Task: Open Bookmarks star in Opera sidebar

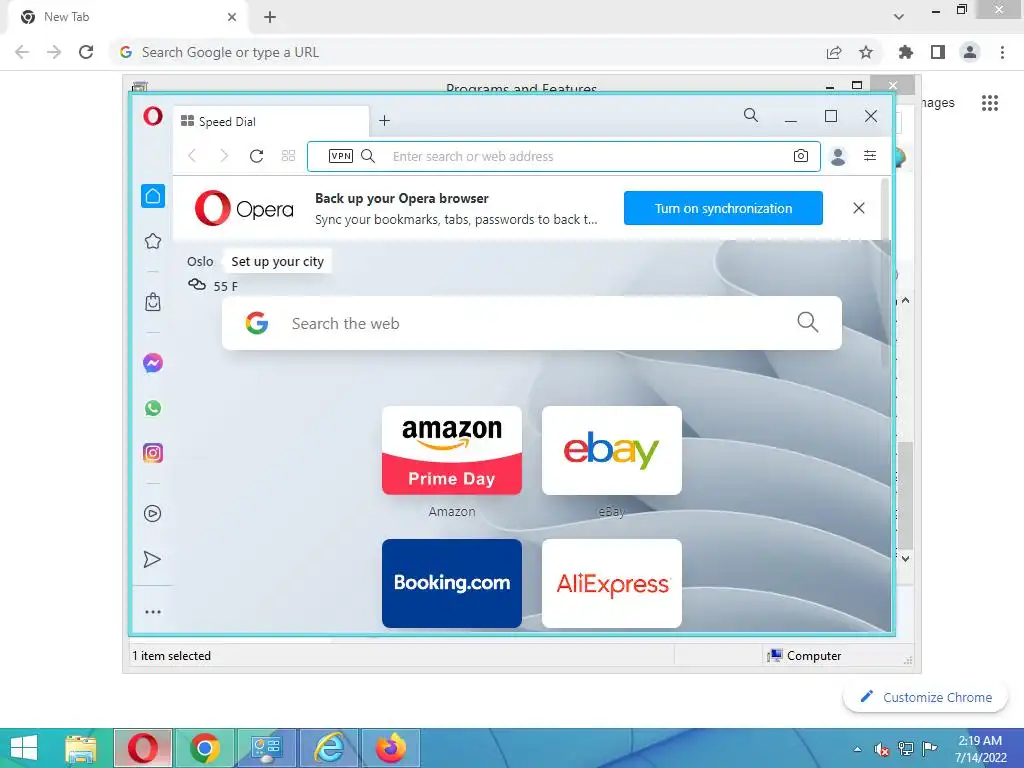Action: pos(153,241)
